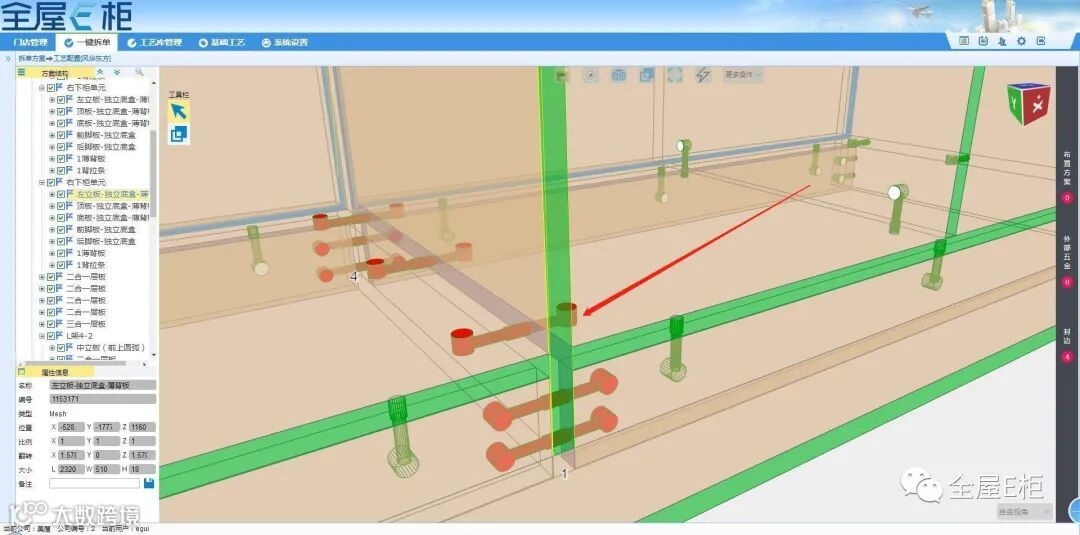
Task: Click the layered squares icon in viewport toolbar
Action: (x=646, y=74)
